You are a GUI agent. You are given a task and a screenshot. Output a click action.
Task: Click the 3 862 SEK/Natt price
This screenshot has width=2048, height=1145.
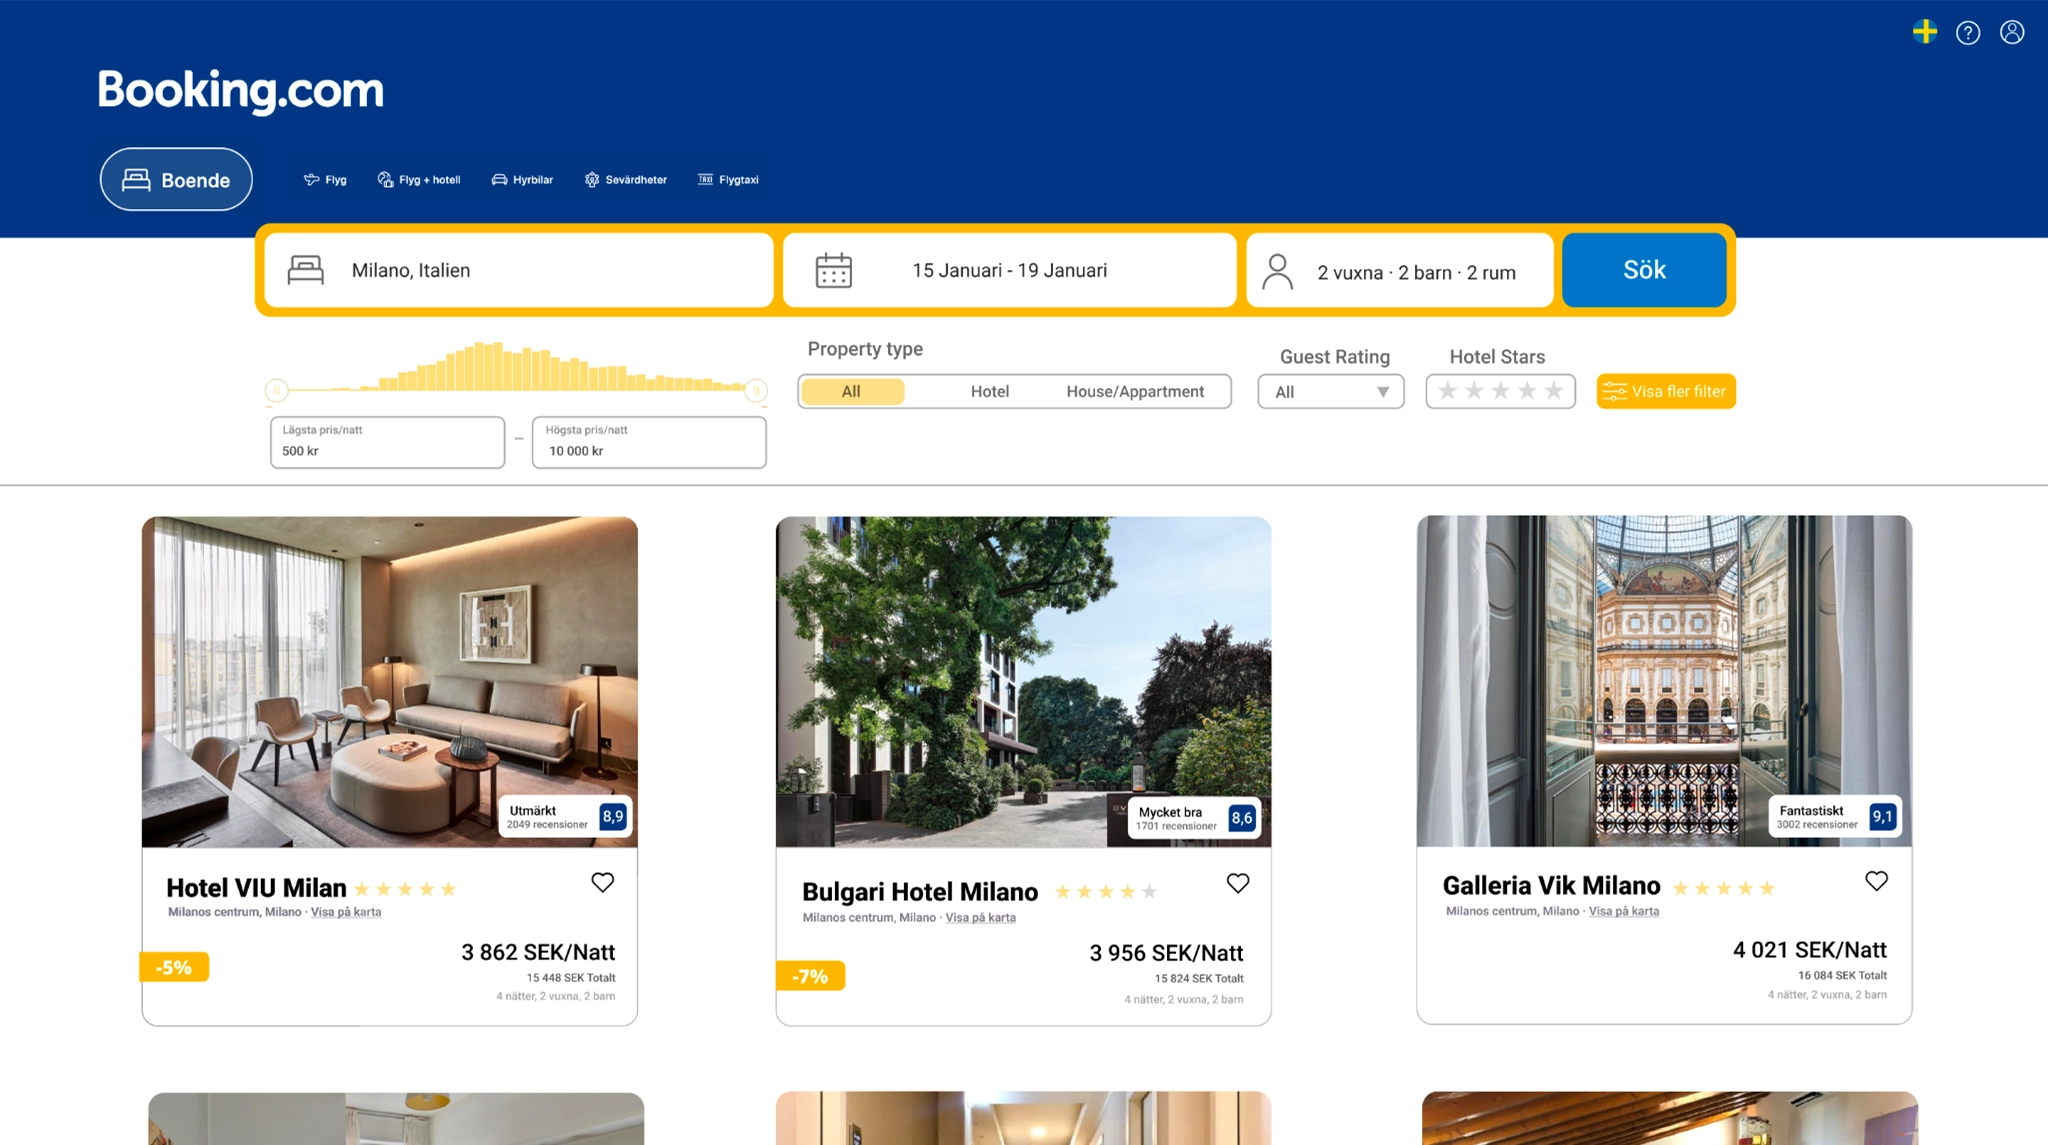pyautogui.click(x=538, y=952)
